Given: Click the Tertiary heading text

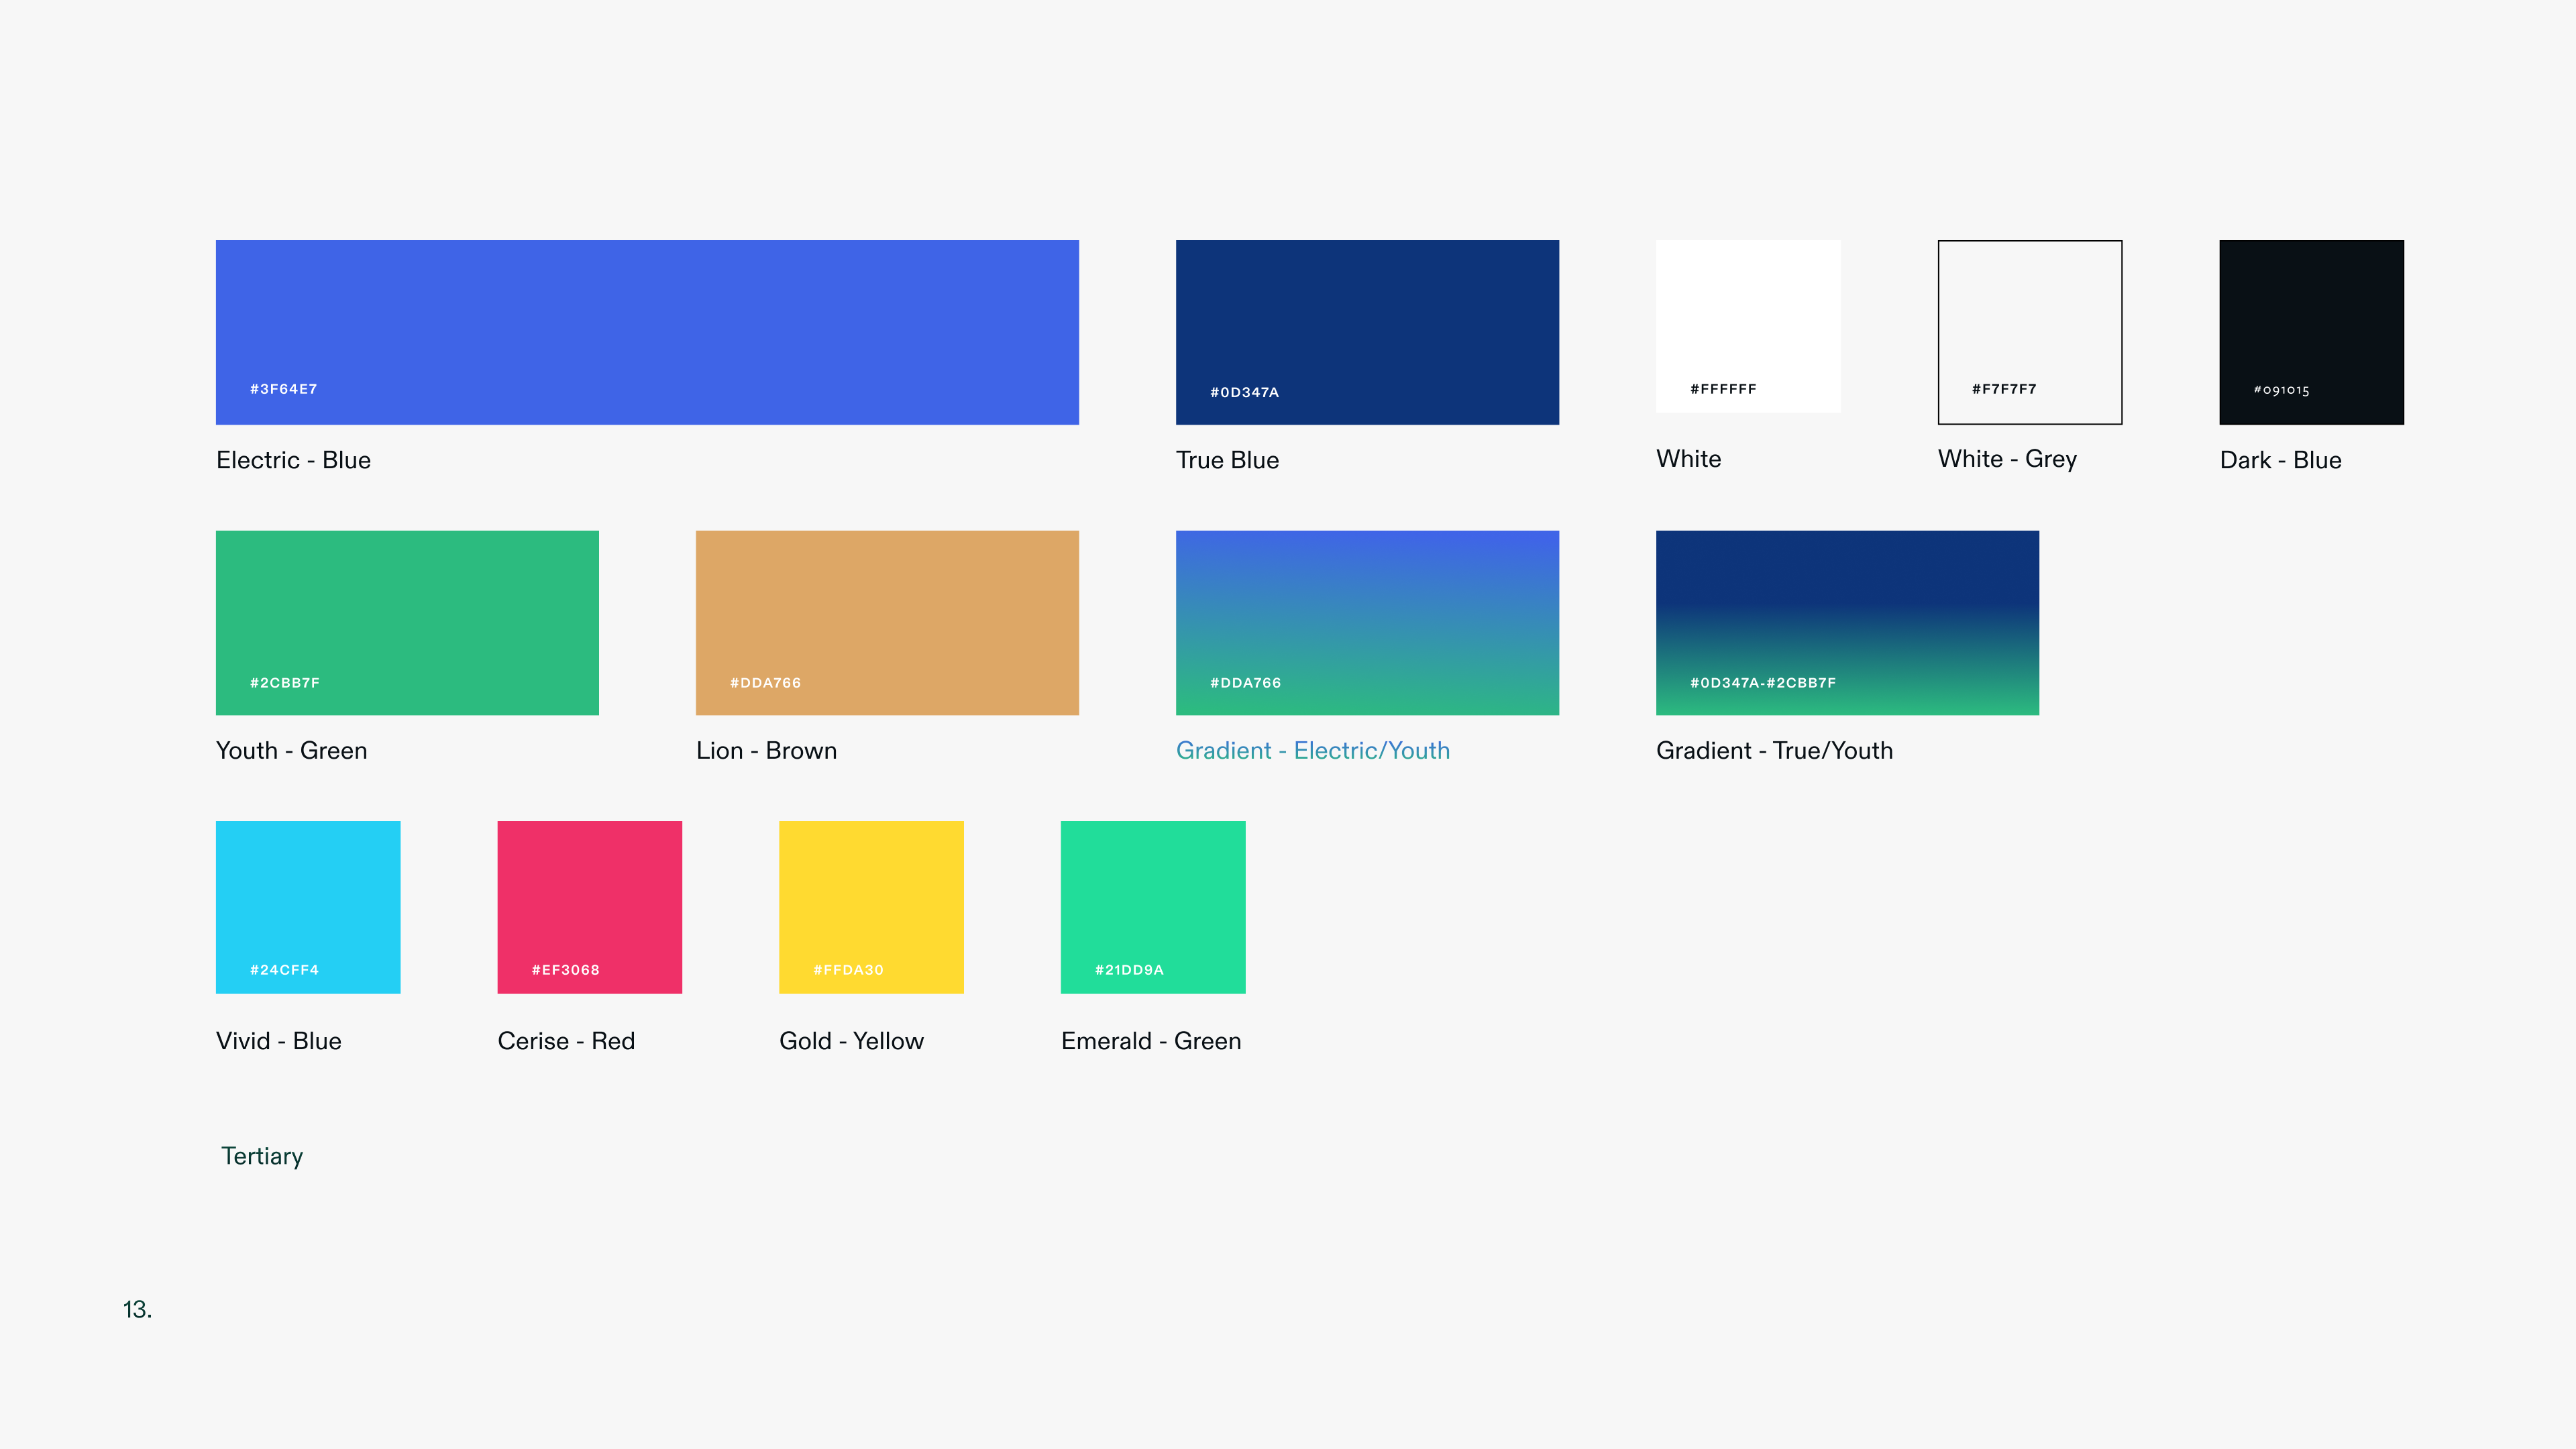Looking at the screenshot, I should [x=262, y=1156].
